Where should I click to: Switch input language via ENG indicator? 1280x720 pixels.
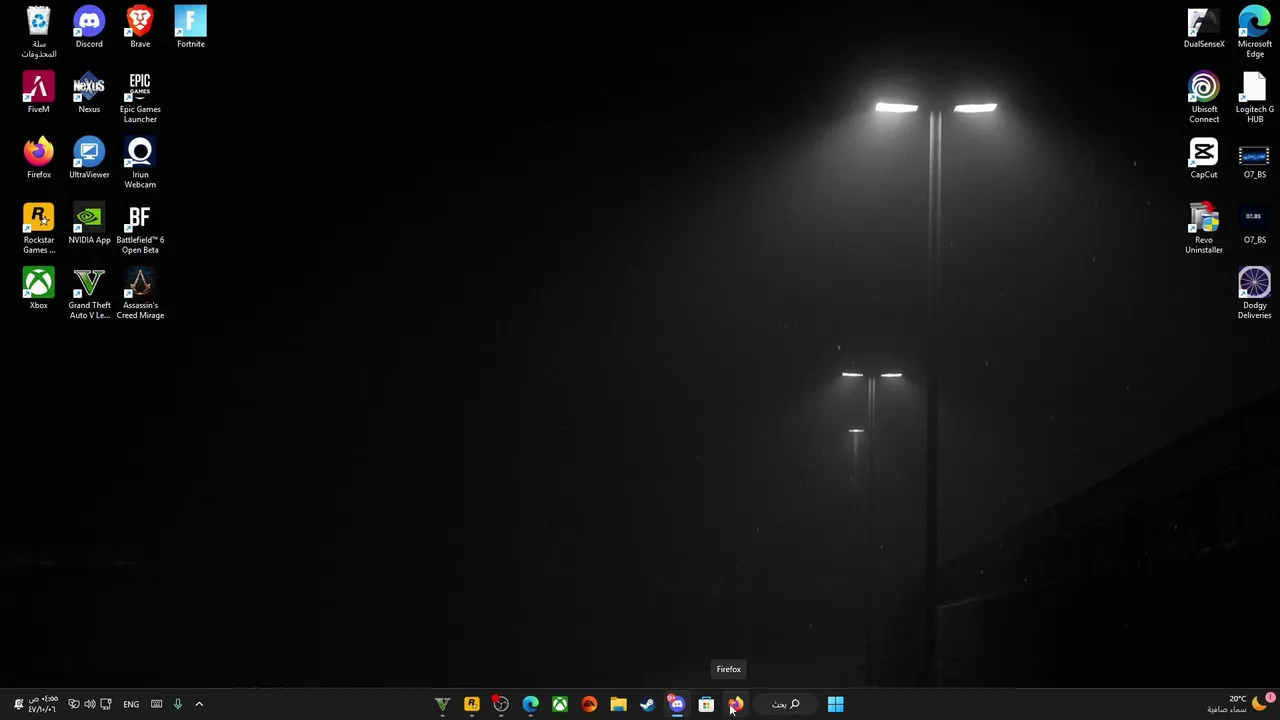click(131, 704)
